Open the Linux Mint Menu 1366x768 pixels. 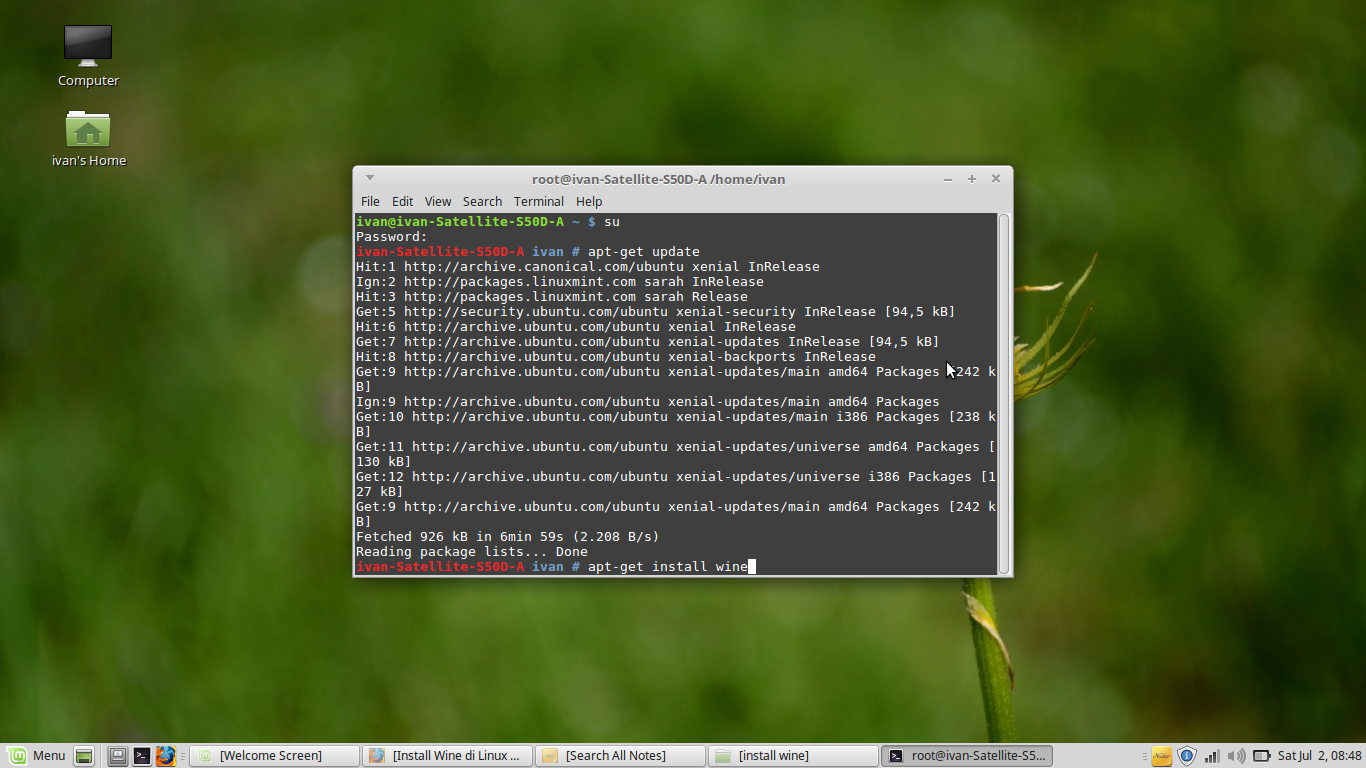pyautogui.click(x=35, y=755)
